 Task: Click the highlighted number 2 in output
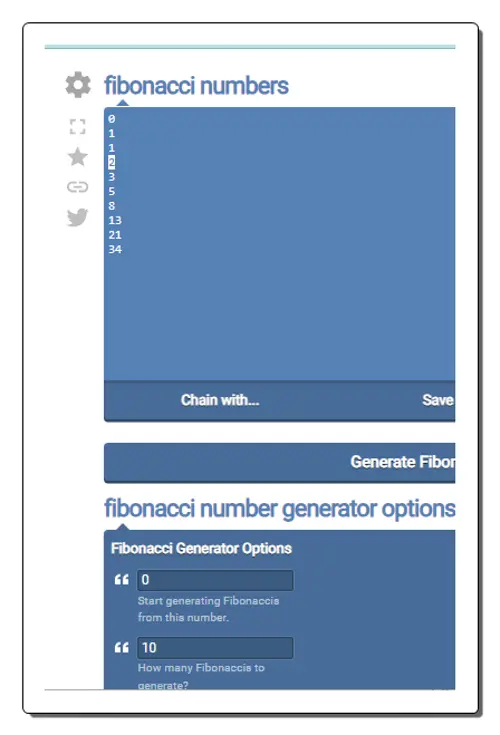[x=112, y=162]
